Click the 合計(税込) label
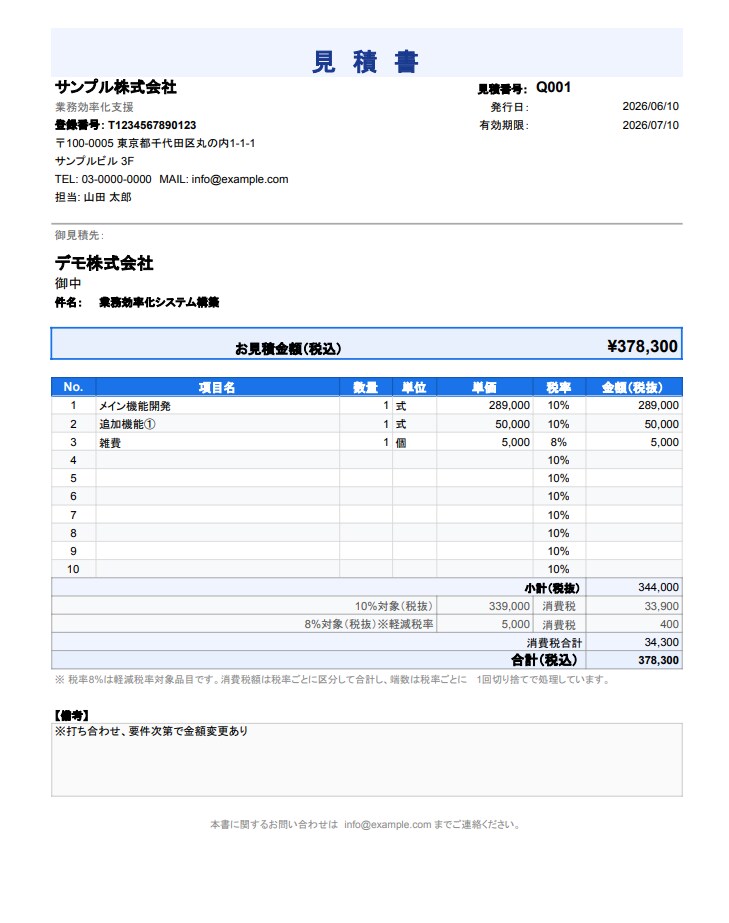 pos(544,660)
